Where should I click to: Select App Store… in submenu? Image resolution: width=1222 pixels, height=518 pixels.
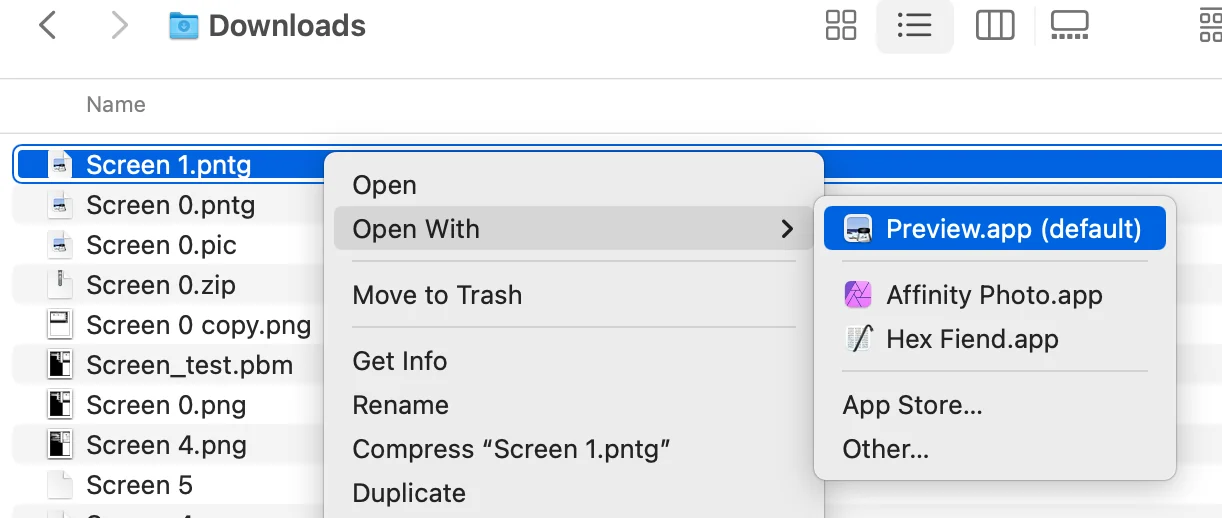pyautogui.click(x=912, y=405)
